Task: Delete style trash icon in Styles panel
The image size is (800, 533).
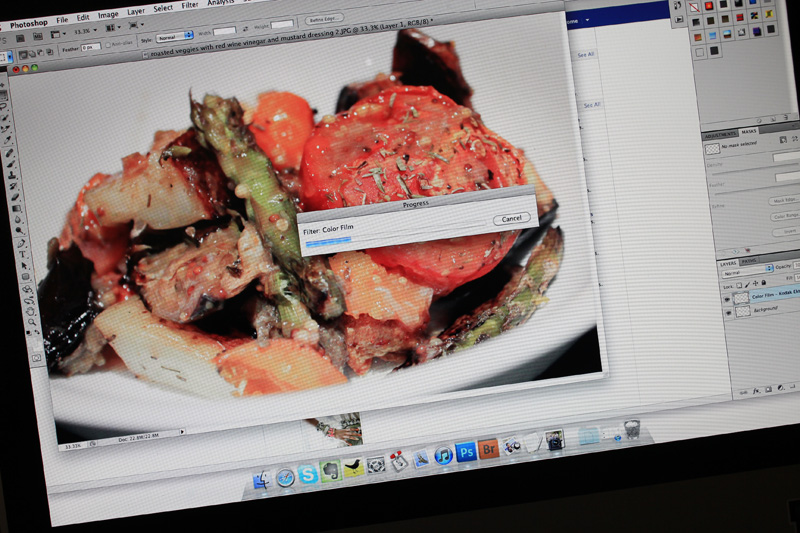Action: [788, 117]
